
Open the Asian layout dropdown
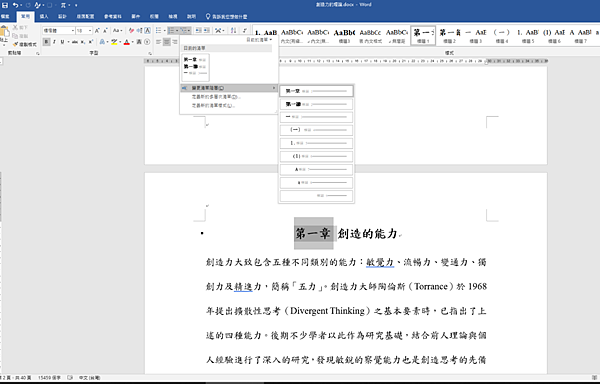[x=219, y=31]
